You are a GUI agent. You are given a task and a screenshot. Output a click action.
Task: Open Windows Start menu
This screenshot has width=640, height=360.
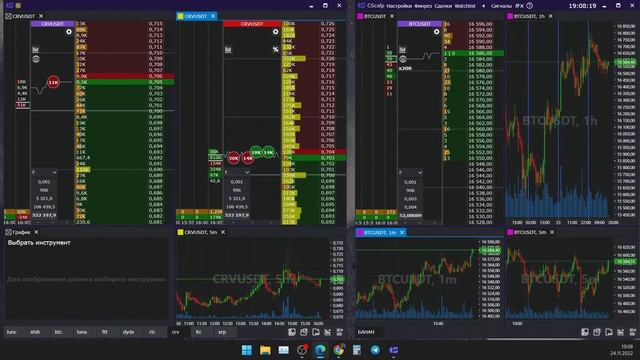point(247,350)
